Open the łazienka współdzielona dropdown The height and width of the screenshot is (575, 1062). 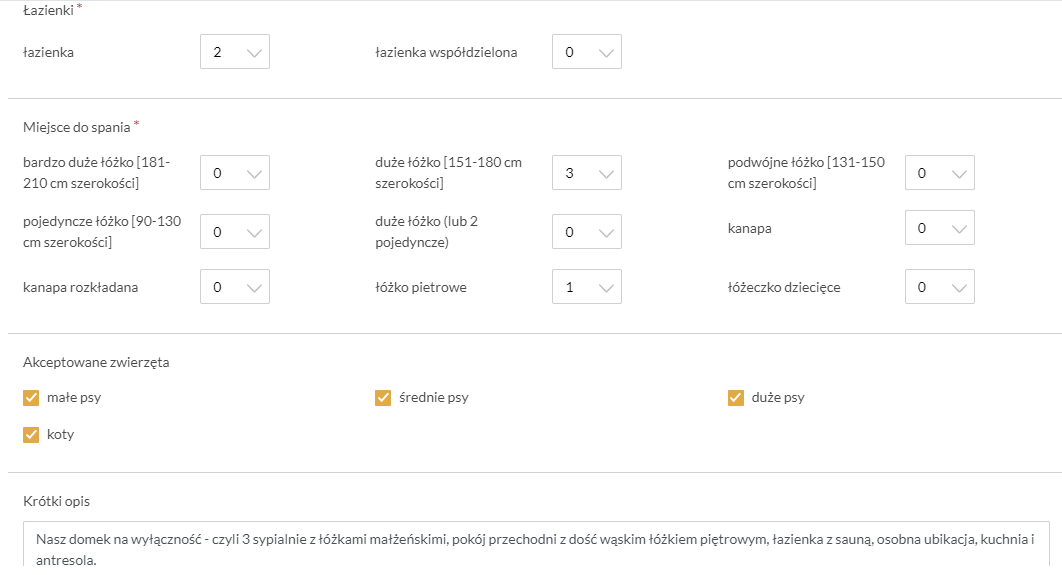pos(587,52)
